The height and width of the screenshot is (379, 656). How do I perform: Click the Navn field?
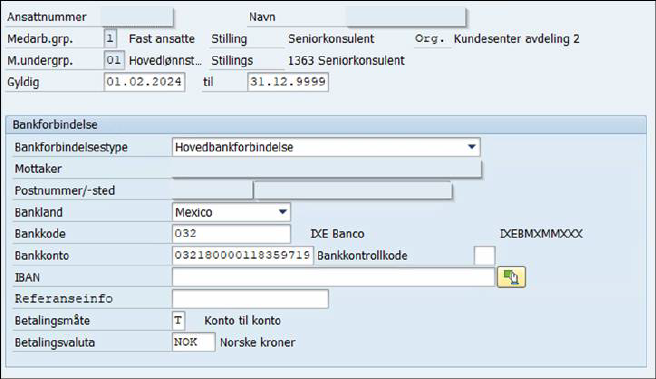point(406,17)
